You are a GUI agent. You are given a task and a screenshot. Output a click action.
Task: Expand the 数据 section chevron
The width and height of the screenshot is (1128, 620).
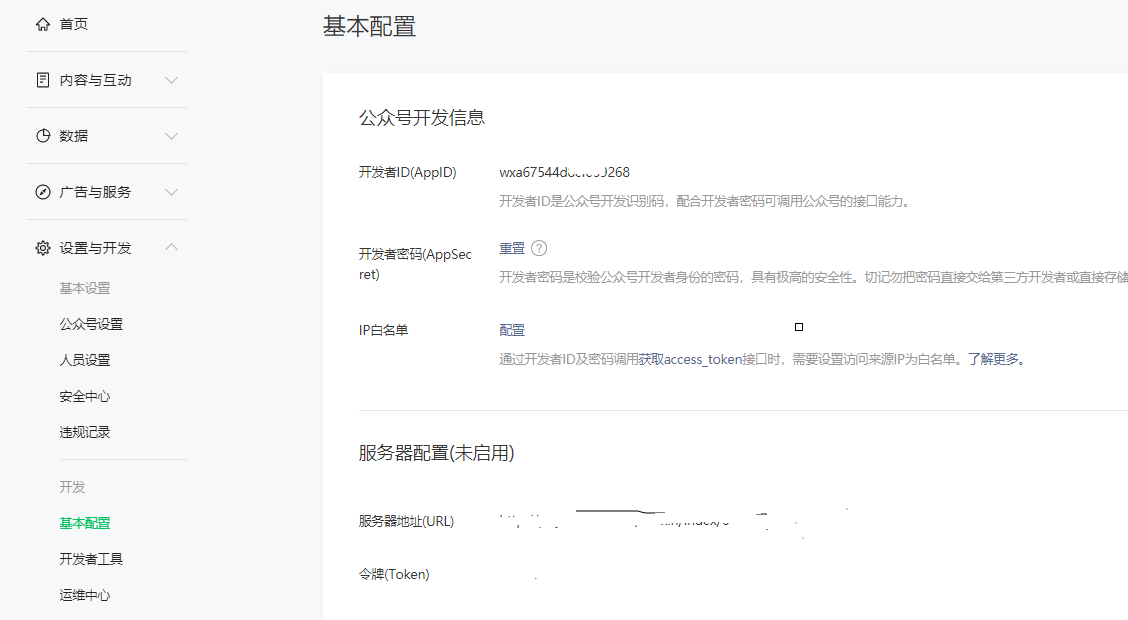[x=171, y=136]
